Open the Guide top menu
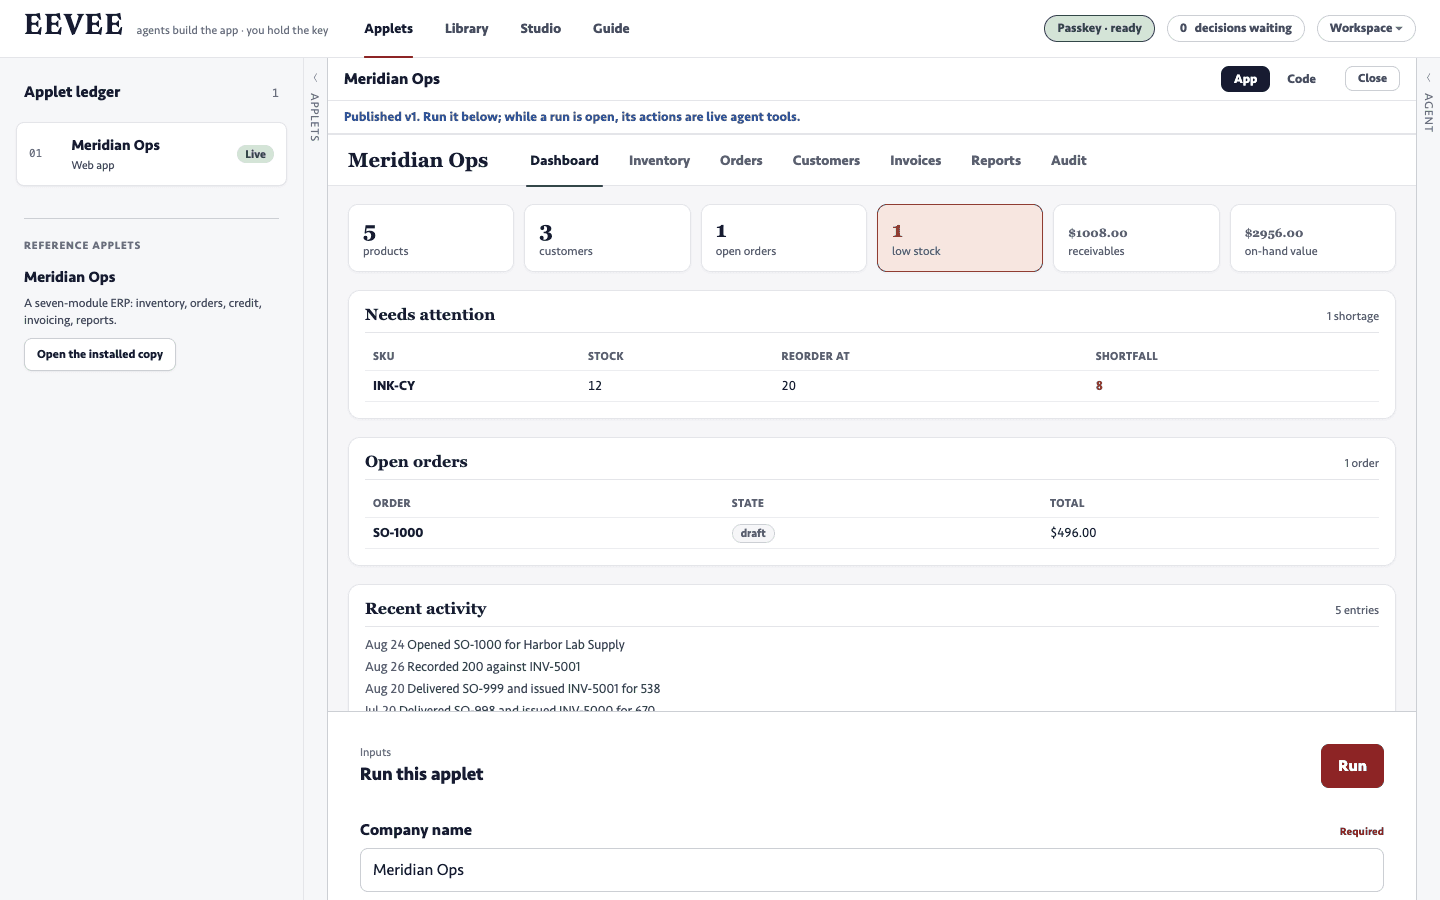 click(x=611, y=28)
